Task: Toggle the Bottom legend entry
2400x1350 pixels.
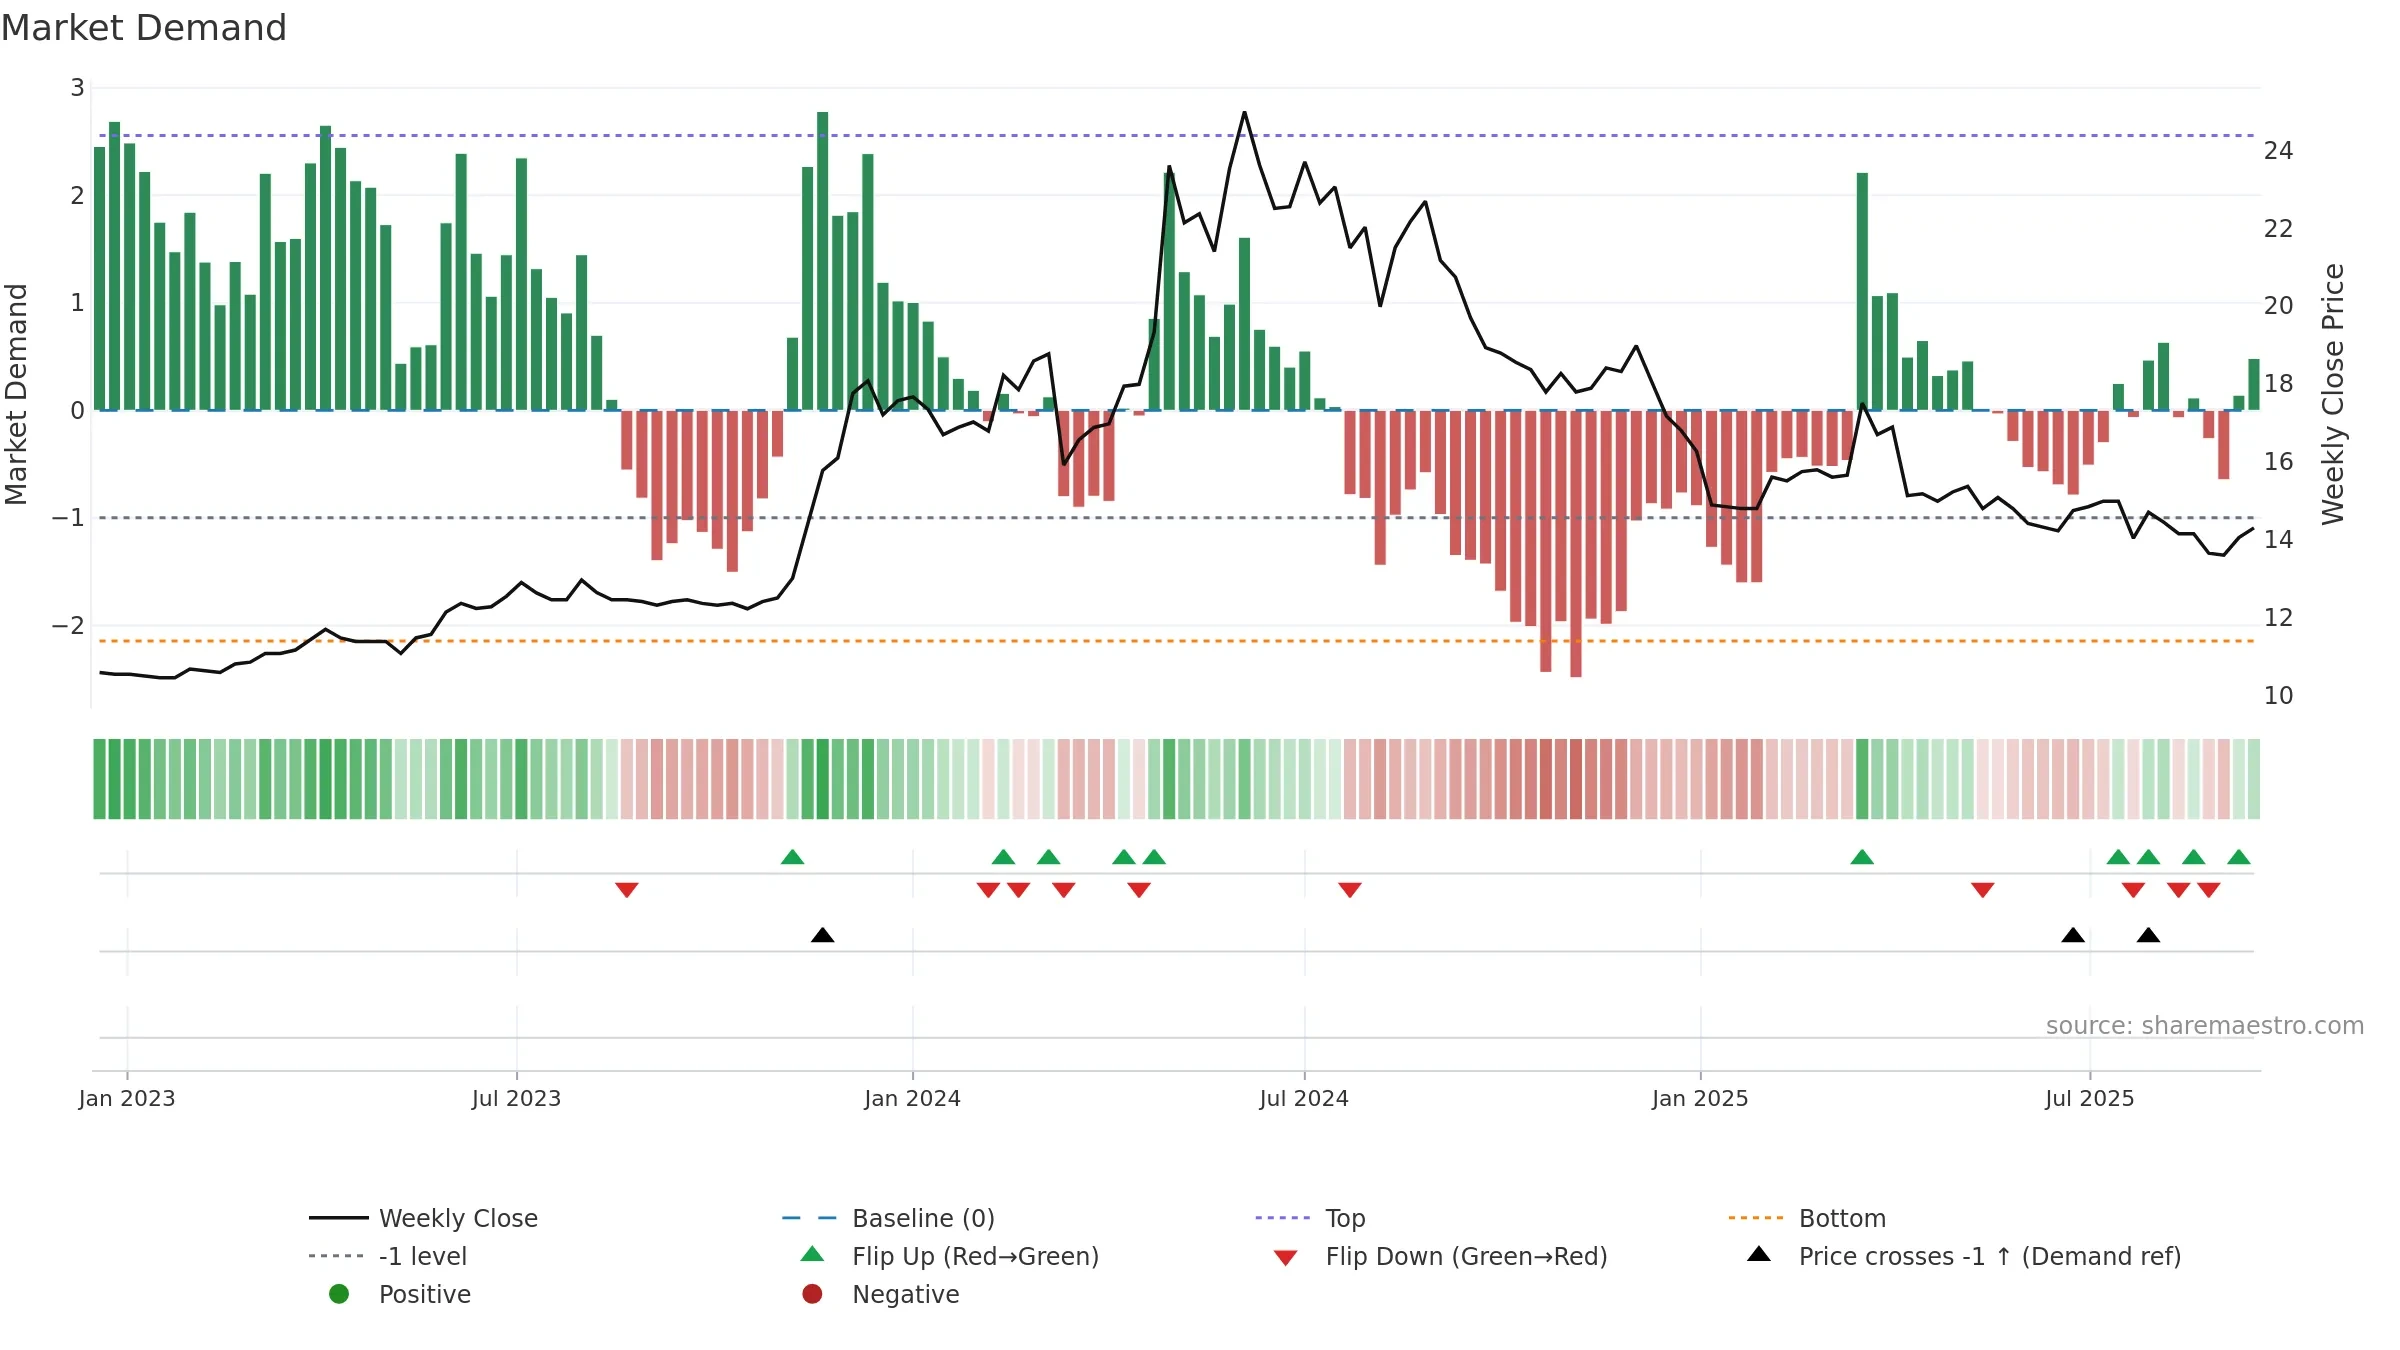Action: tap(1807, 1218)
